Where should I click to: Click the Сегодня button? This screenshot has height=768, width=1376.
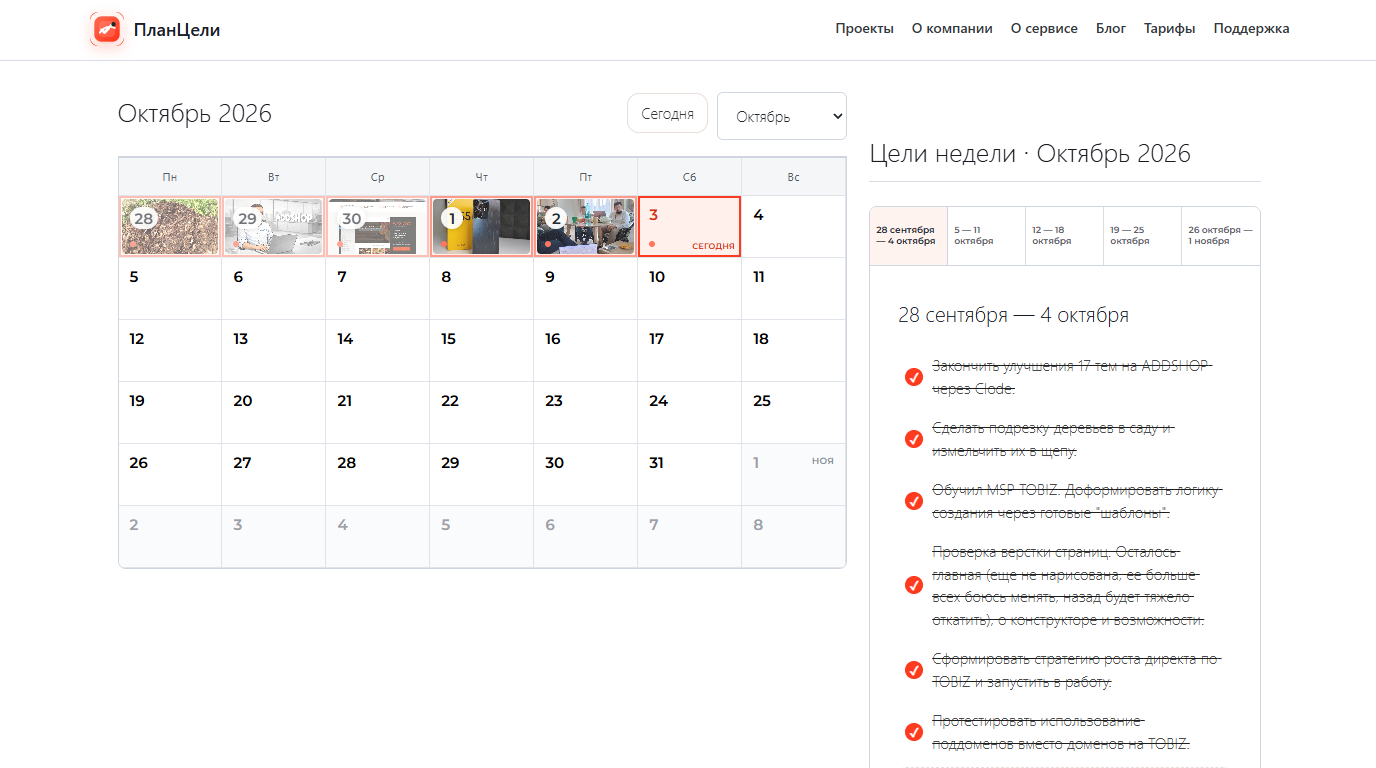[x=667, y=113]
